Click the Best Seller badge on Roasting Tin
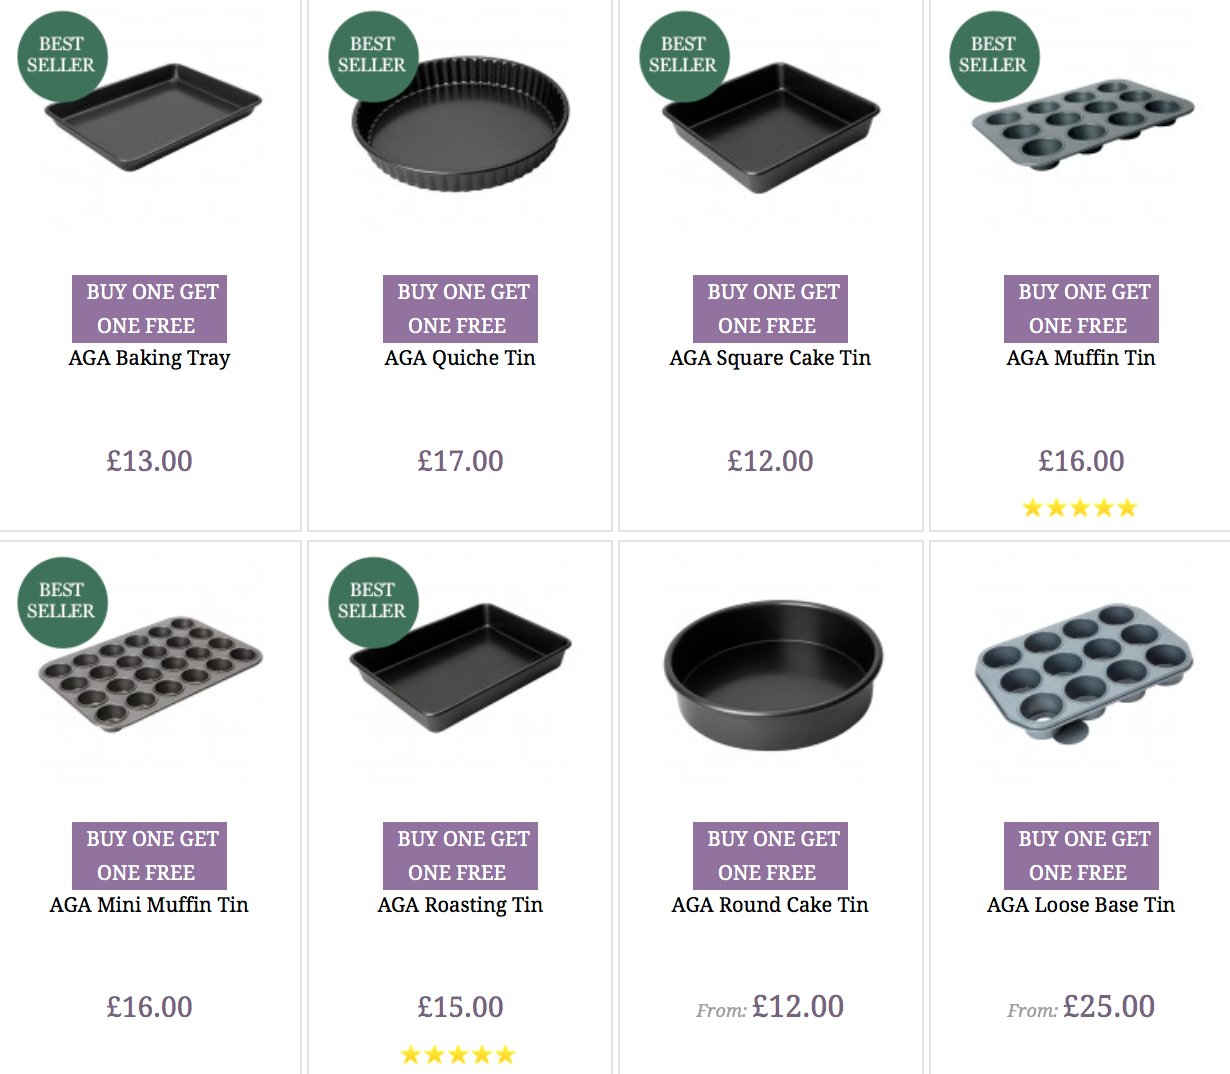Image resolution: width=1230 pixels, height=1074 pixels. [372, 601]
